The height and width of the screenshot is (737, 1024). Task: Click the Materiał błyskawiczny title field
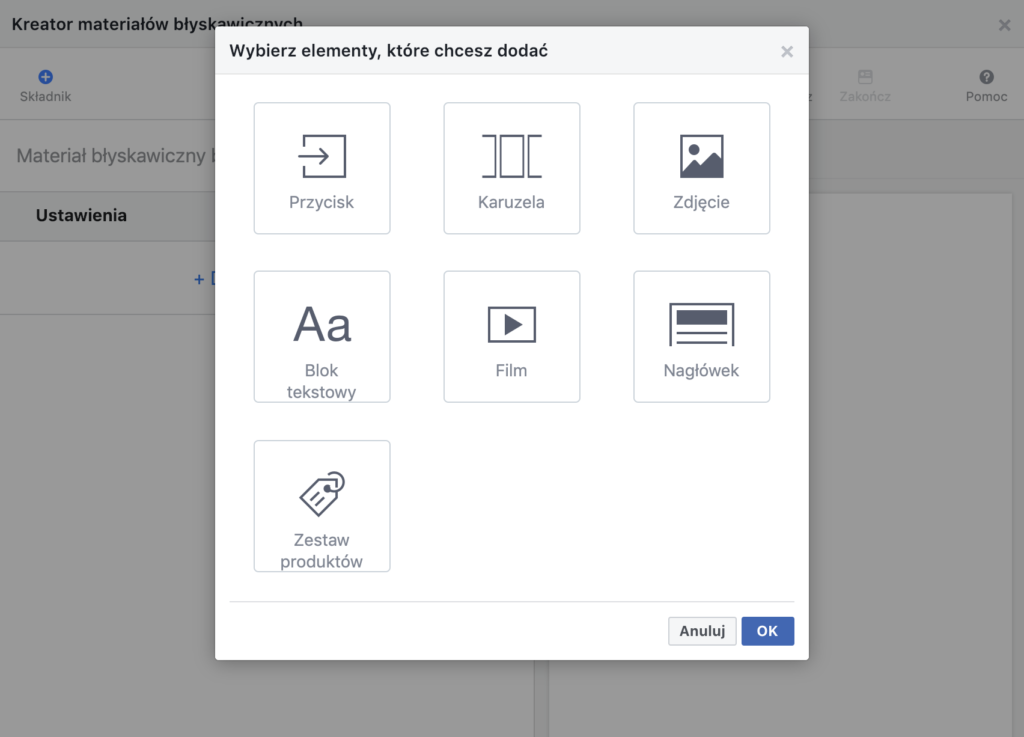112,156
